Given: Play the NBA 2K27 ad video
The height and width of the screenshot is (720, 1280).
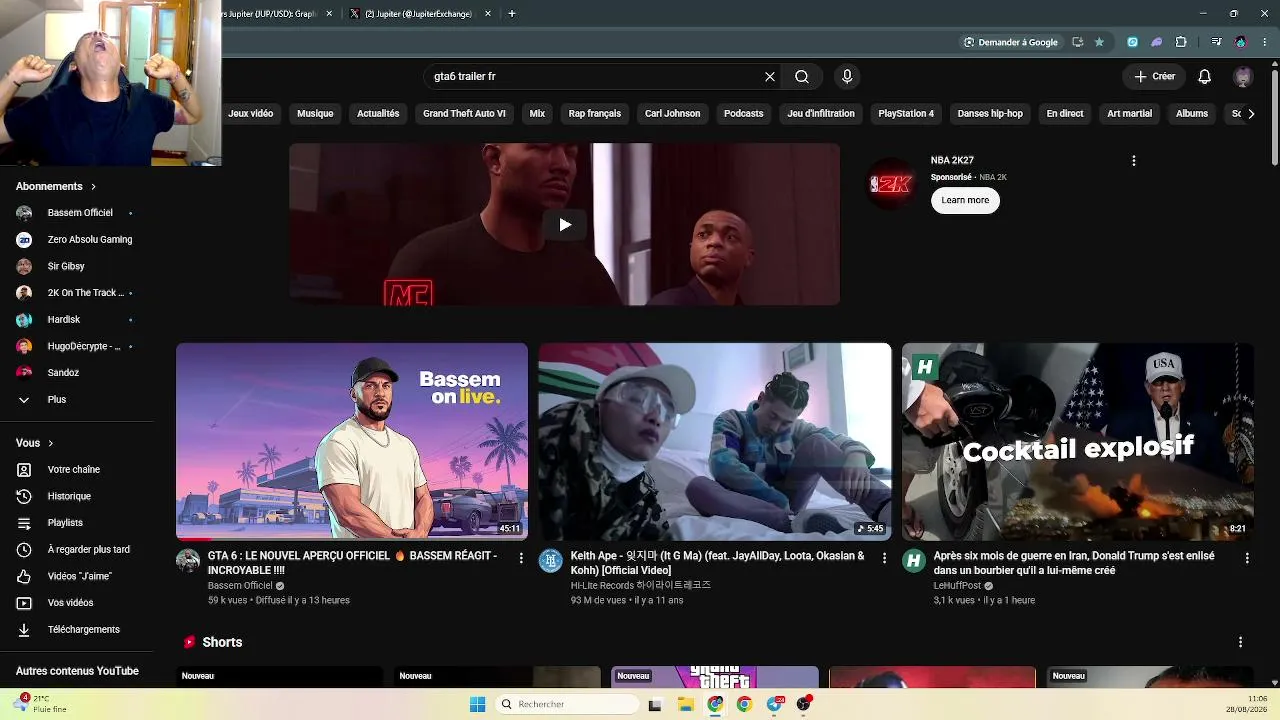Looking at the screenshot, I should tap(565, 225).
